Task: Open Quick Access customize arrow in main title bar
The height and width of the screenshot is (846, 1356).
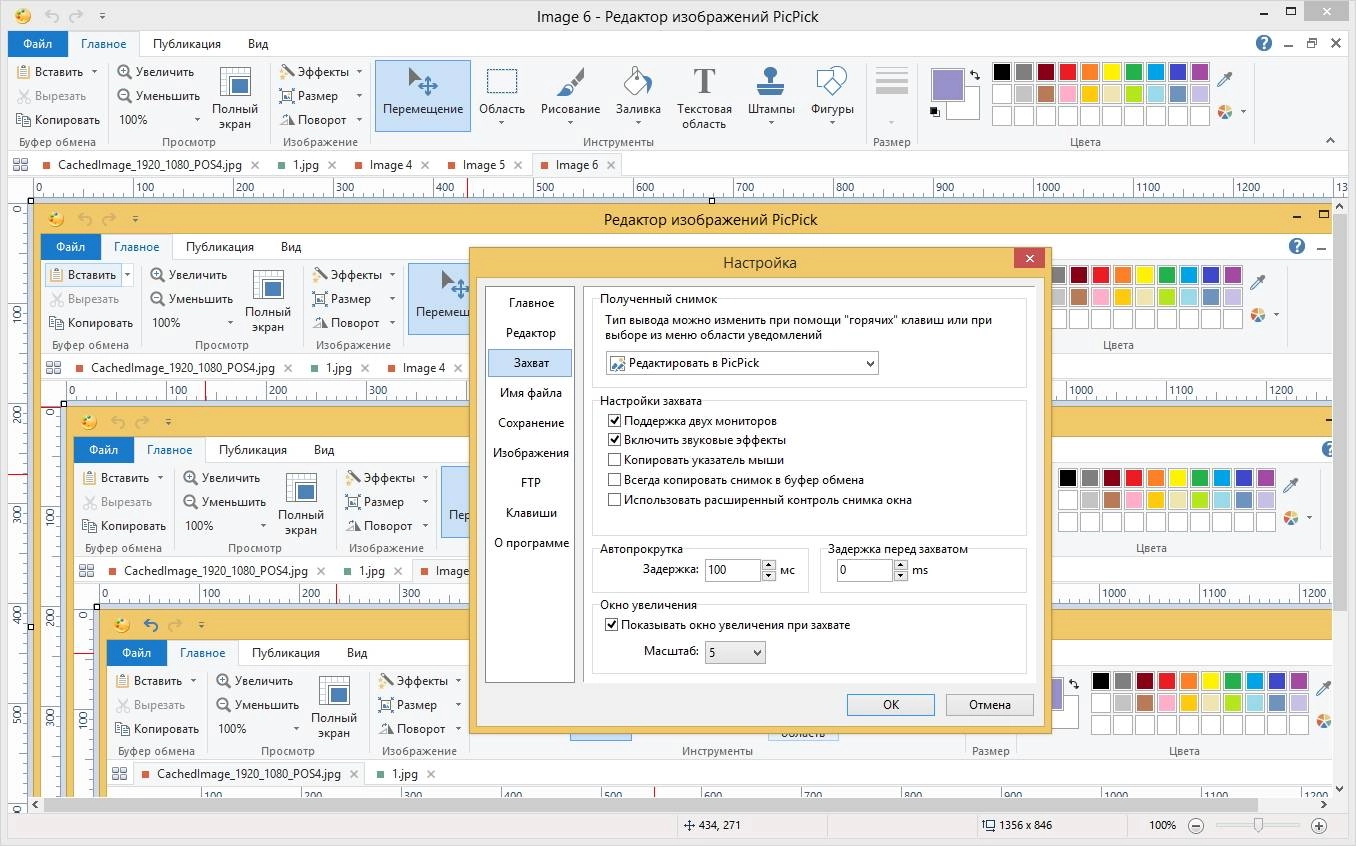Action: click(103, 16)
